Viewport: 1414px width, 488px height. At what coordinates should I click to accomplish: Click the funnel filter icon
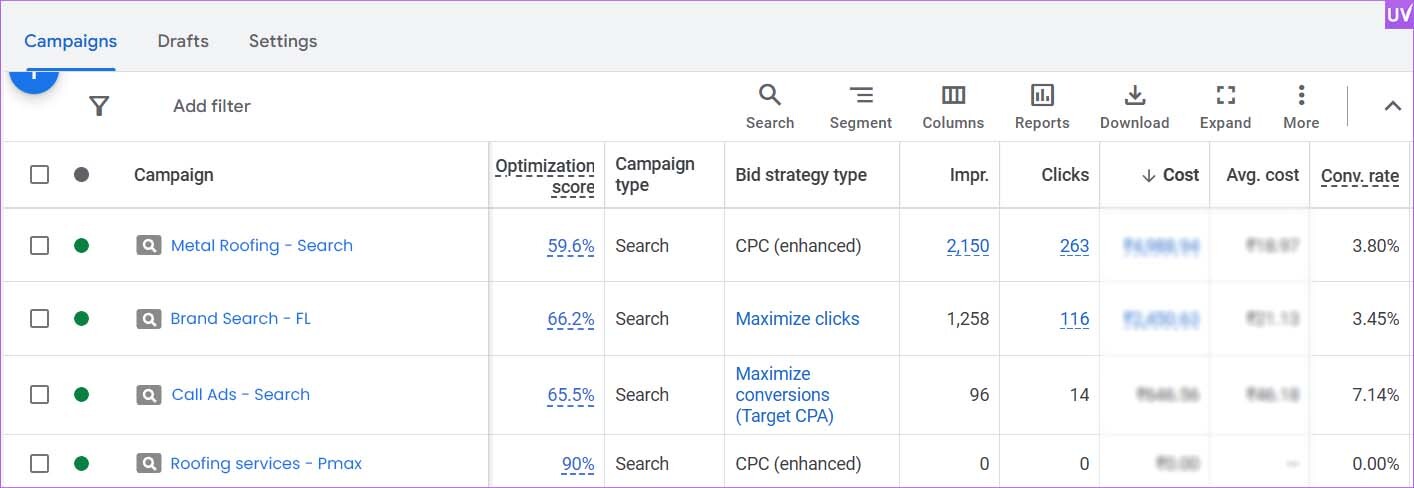coord(99,106)
